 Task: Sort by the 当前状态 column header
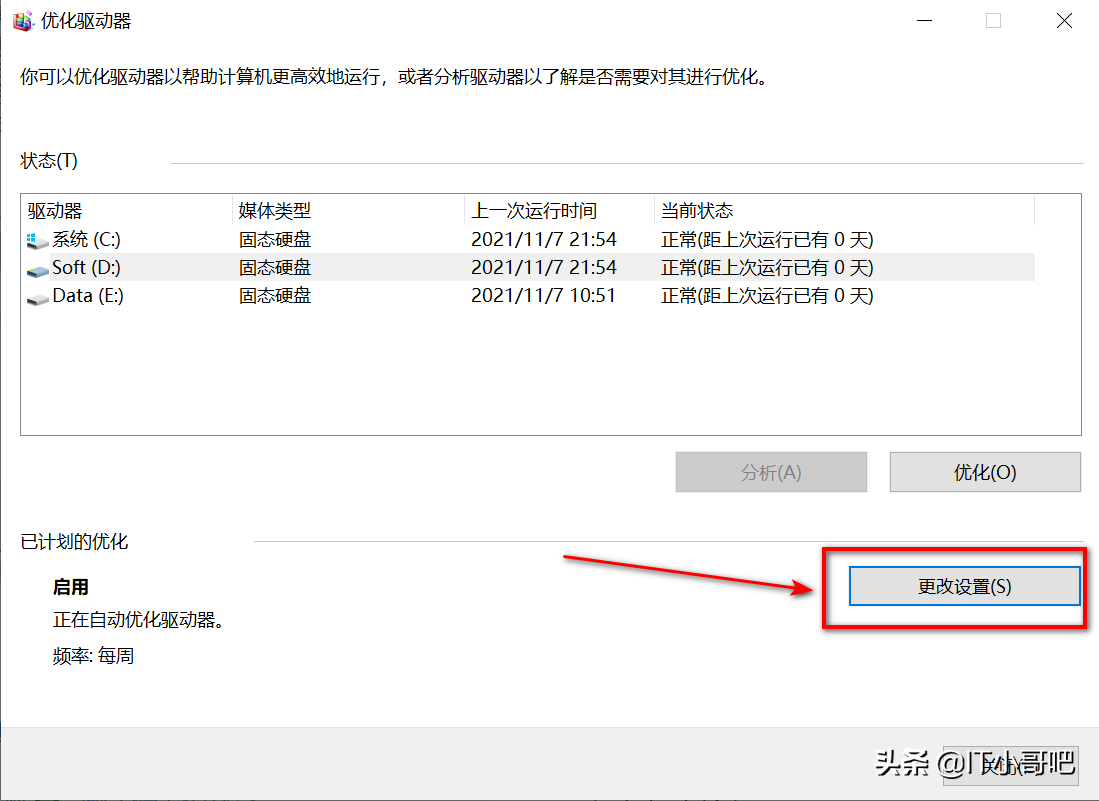(x=696, y=210)
